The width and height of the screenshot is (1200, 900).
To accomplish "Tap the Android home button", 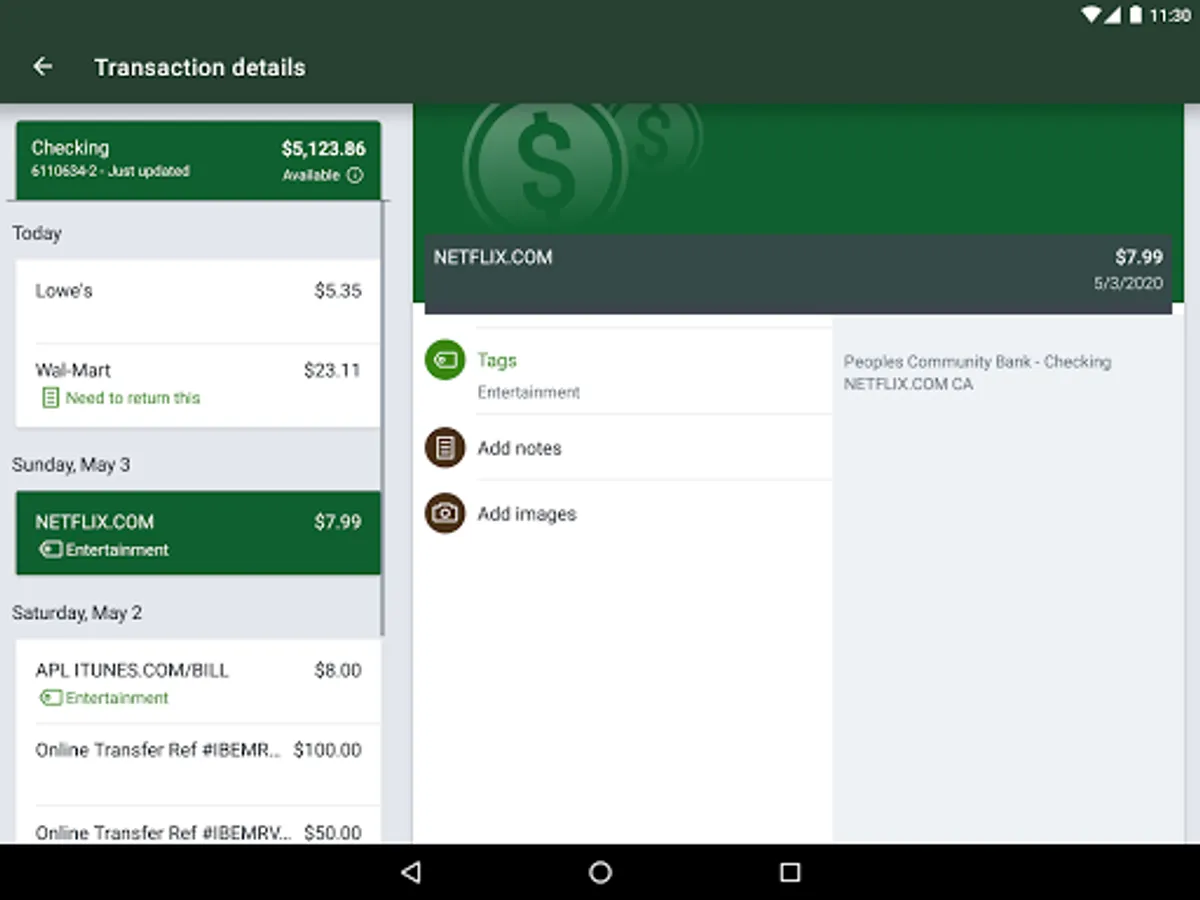I will 600,872.
